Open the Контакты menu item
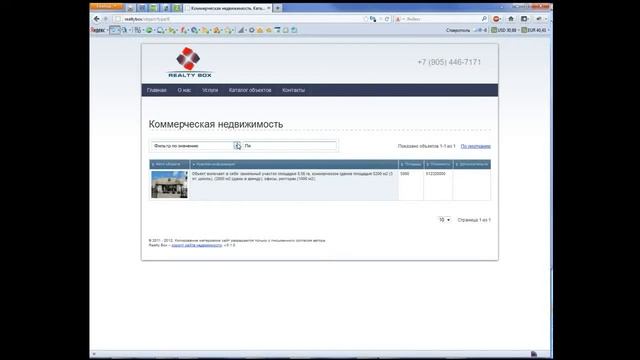 point(293,90)
